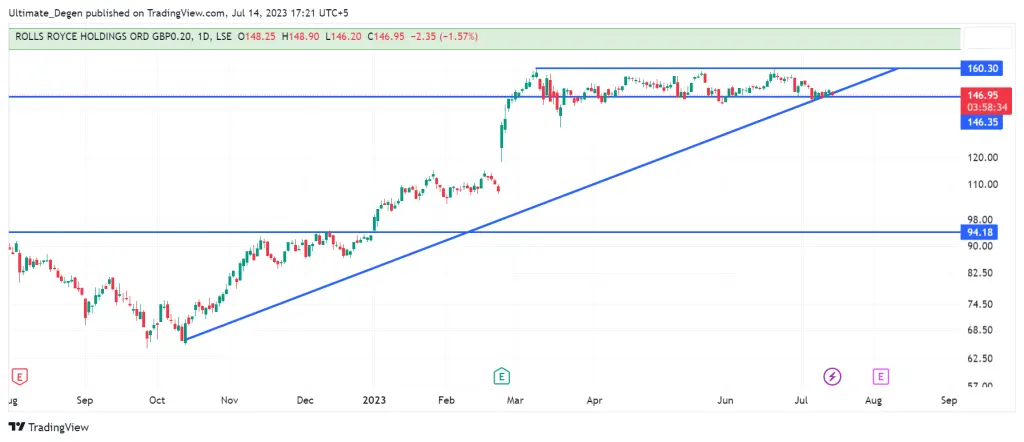Click the C146.95 close value
This screenshot has width=1024, height=442.
click(x=385, y=37)
